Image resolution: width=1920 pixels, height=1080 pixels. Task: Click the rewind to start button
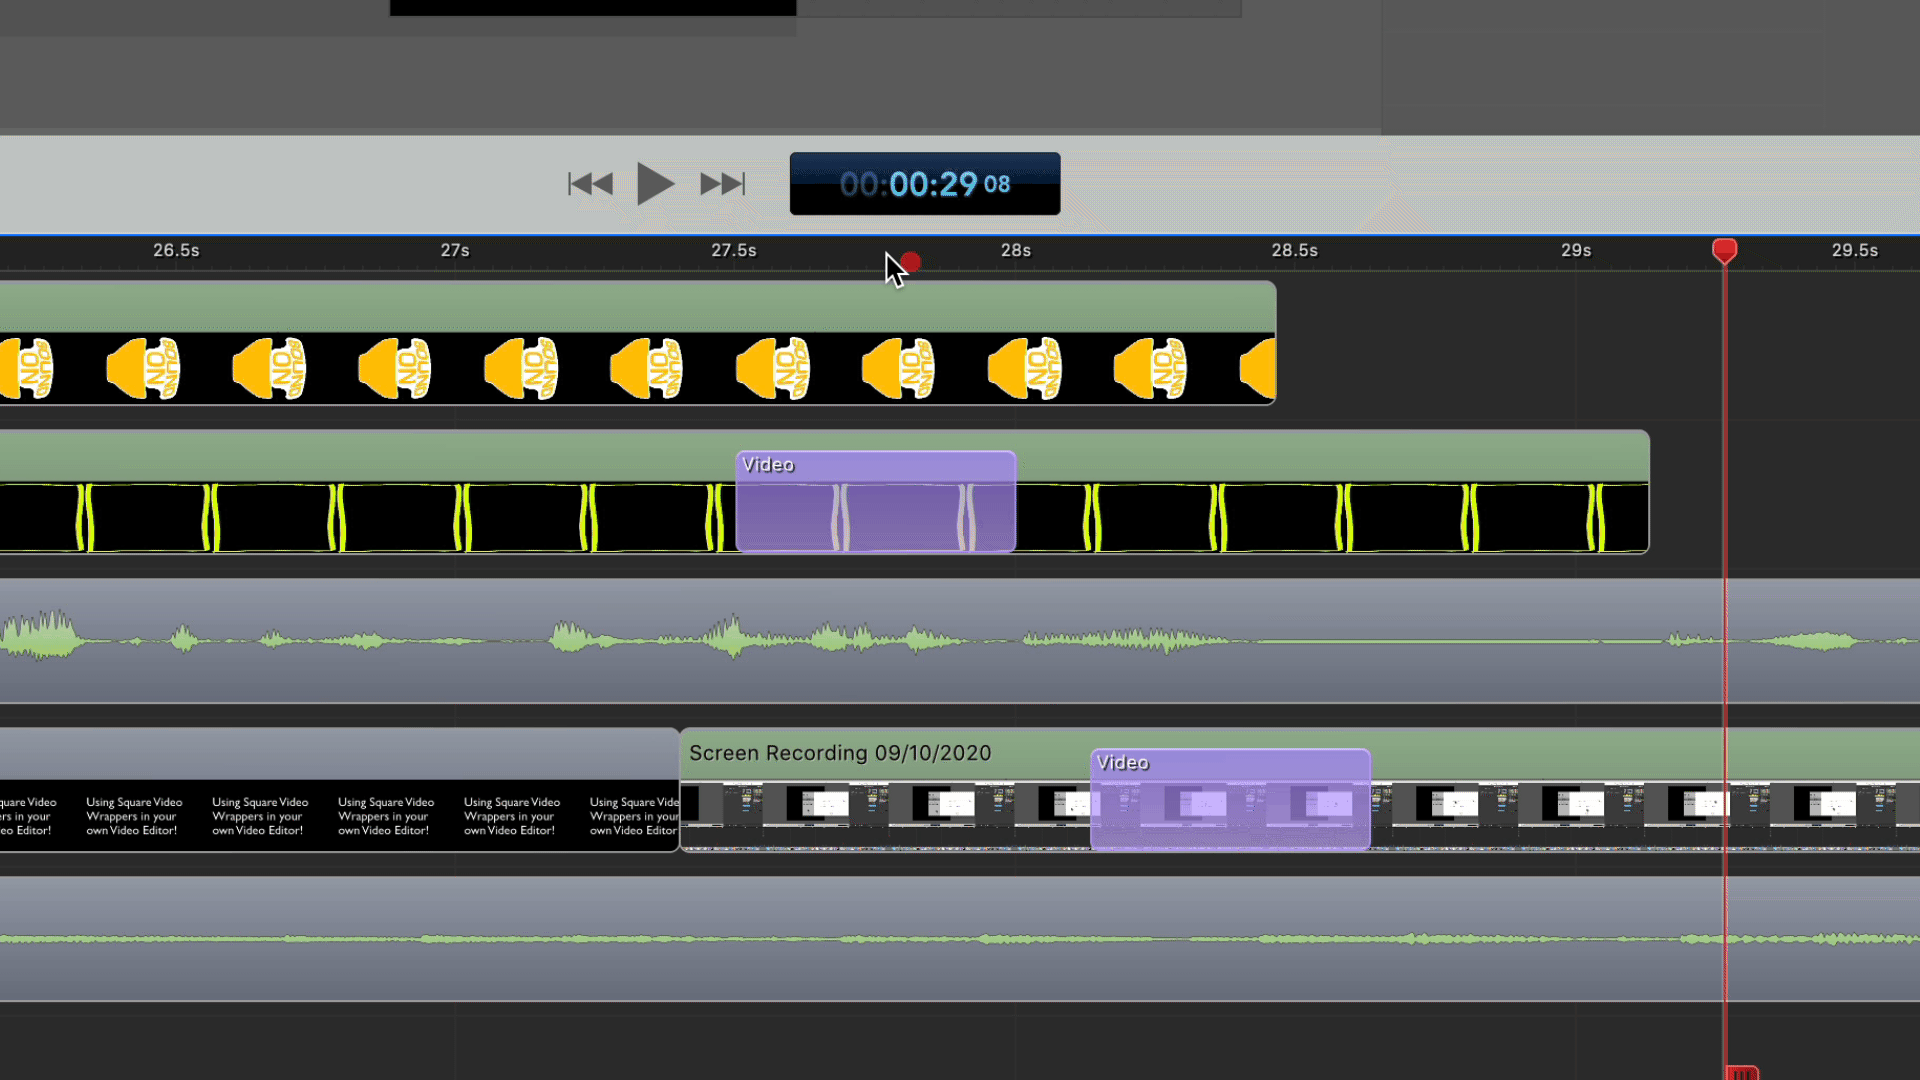tap(590, 184)
